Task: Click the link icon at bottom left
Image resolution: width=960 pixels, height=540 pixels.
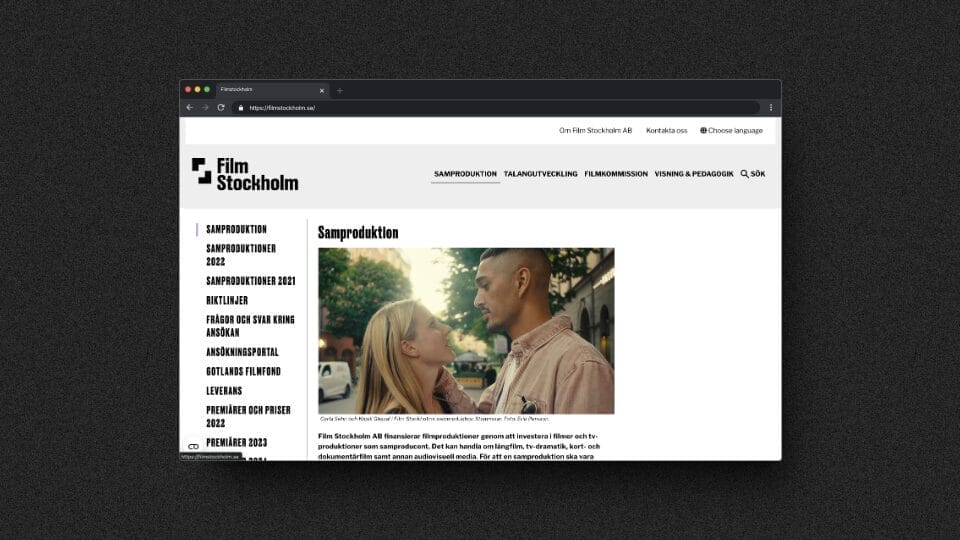Action: click(x=194, y=446)
